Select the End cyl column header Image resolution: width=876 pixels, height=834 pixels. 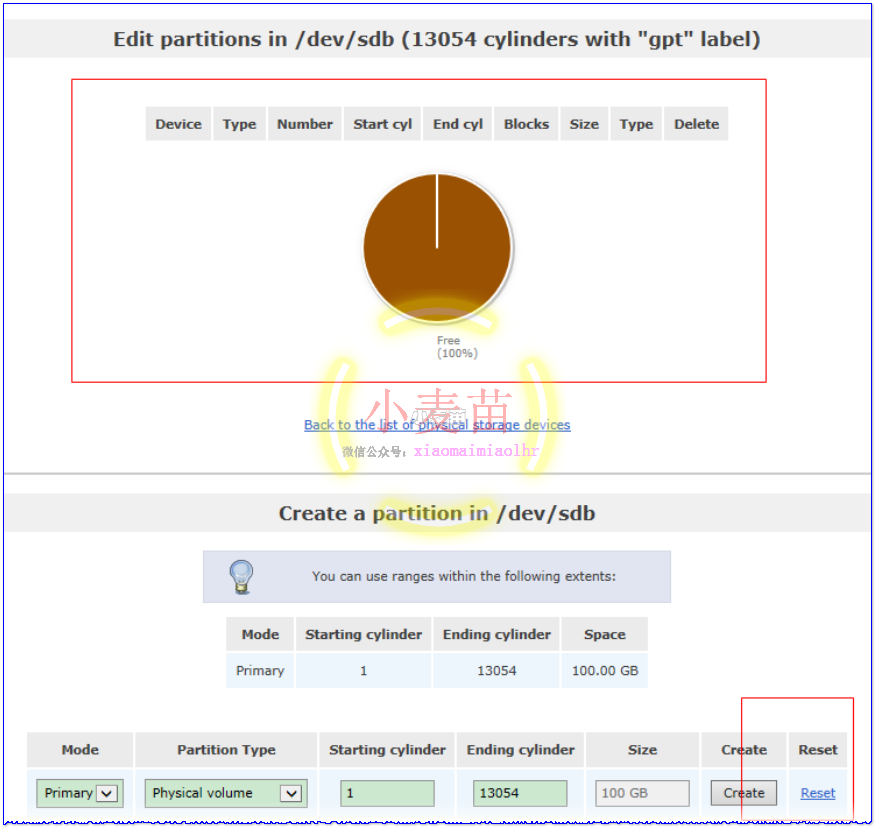pyautogui.click(x=457, y=124)
